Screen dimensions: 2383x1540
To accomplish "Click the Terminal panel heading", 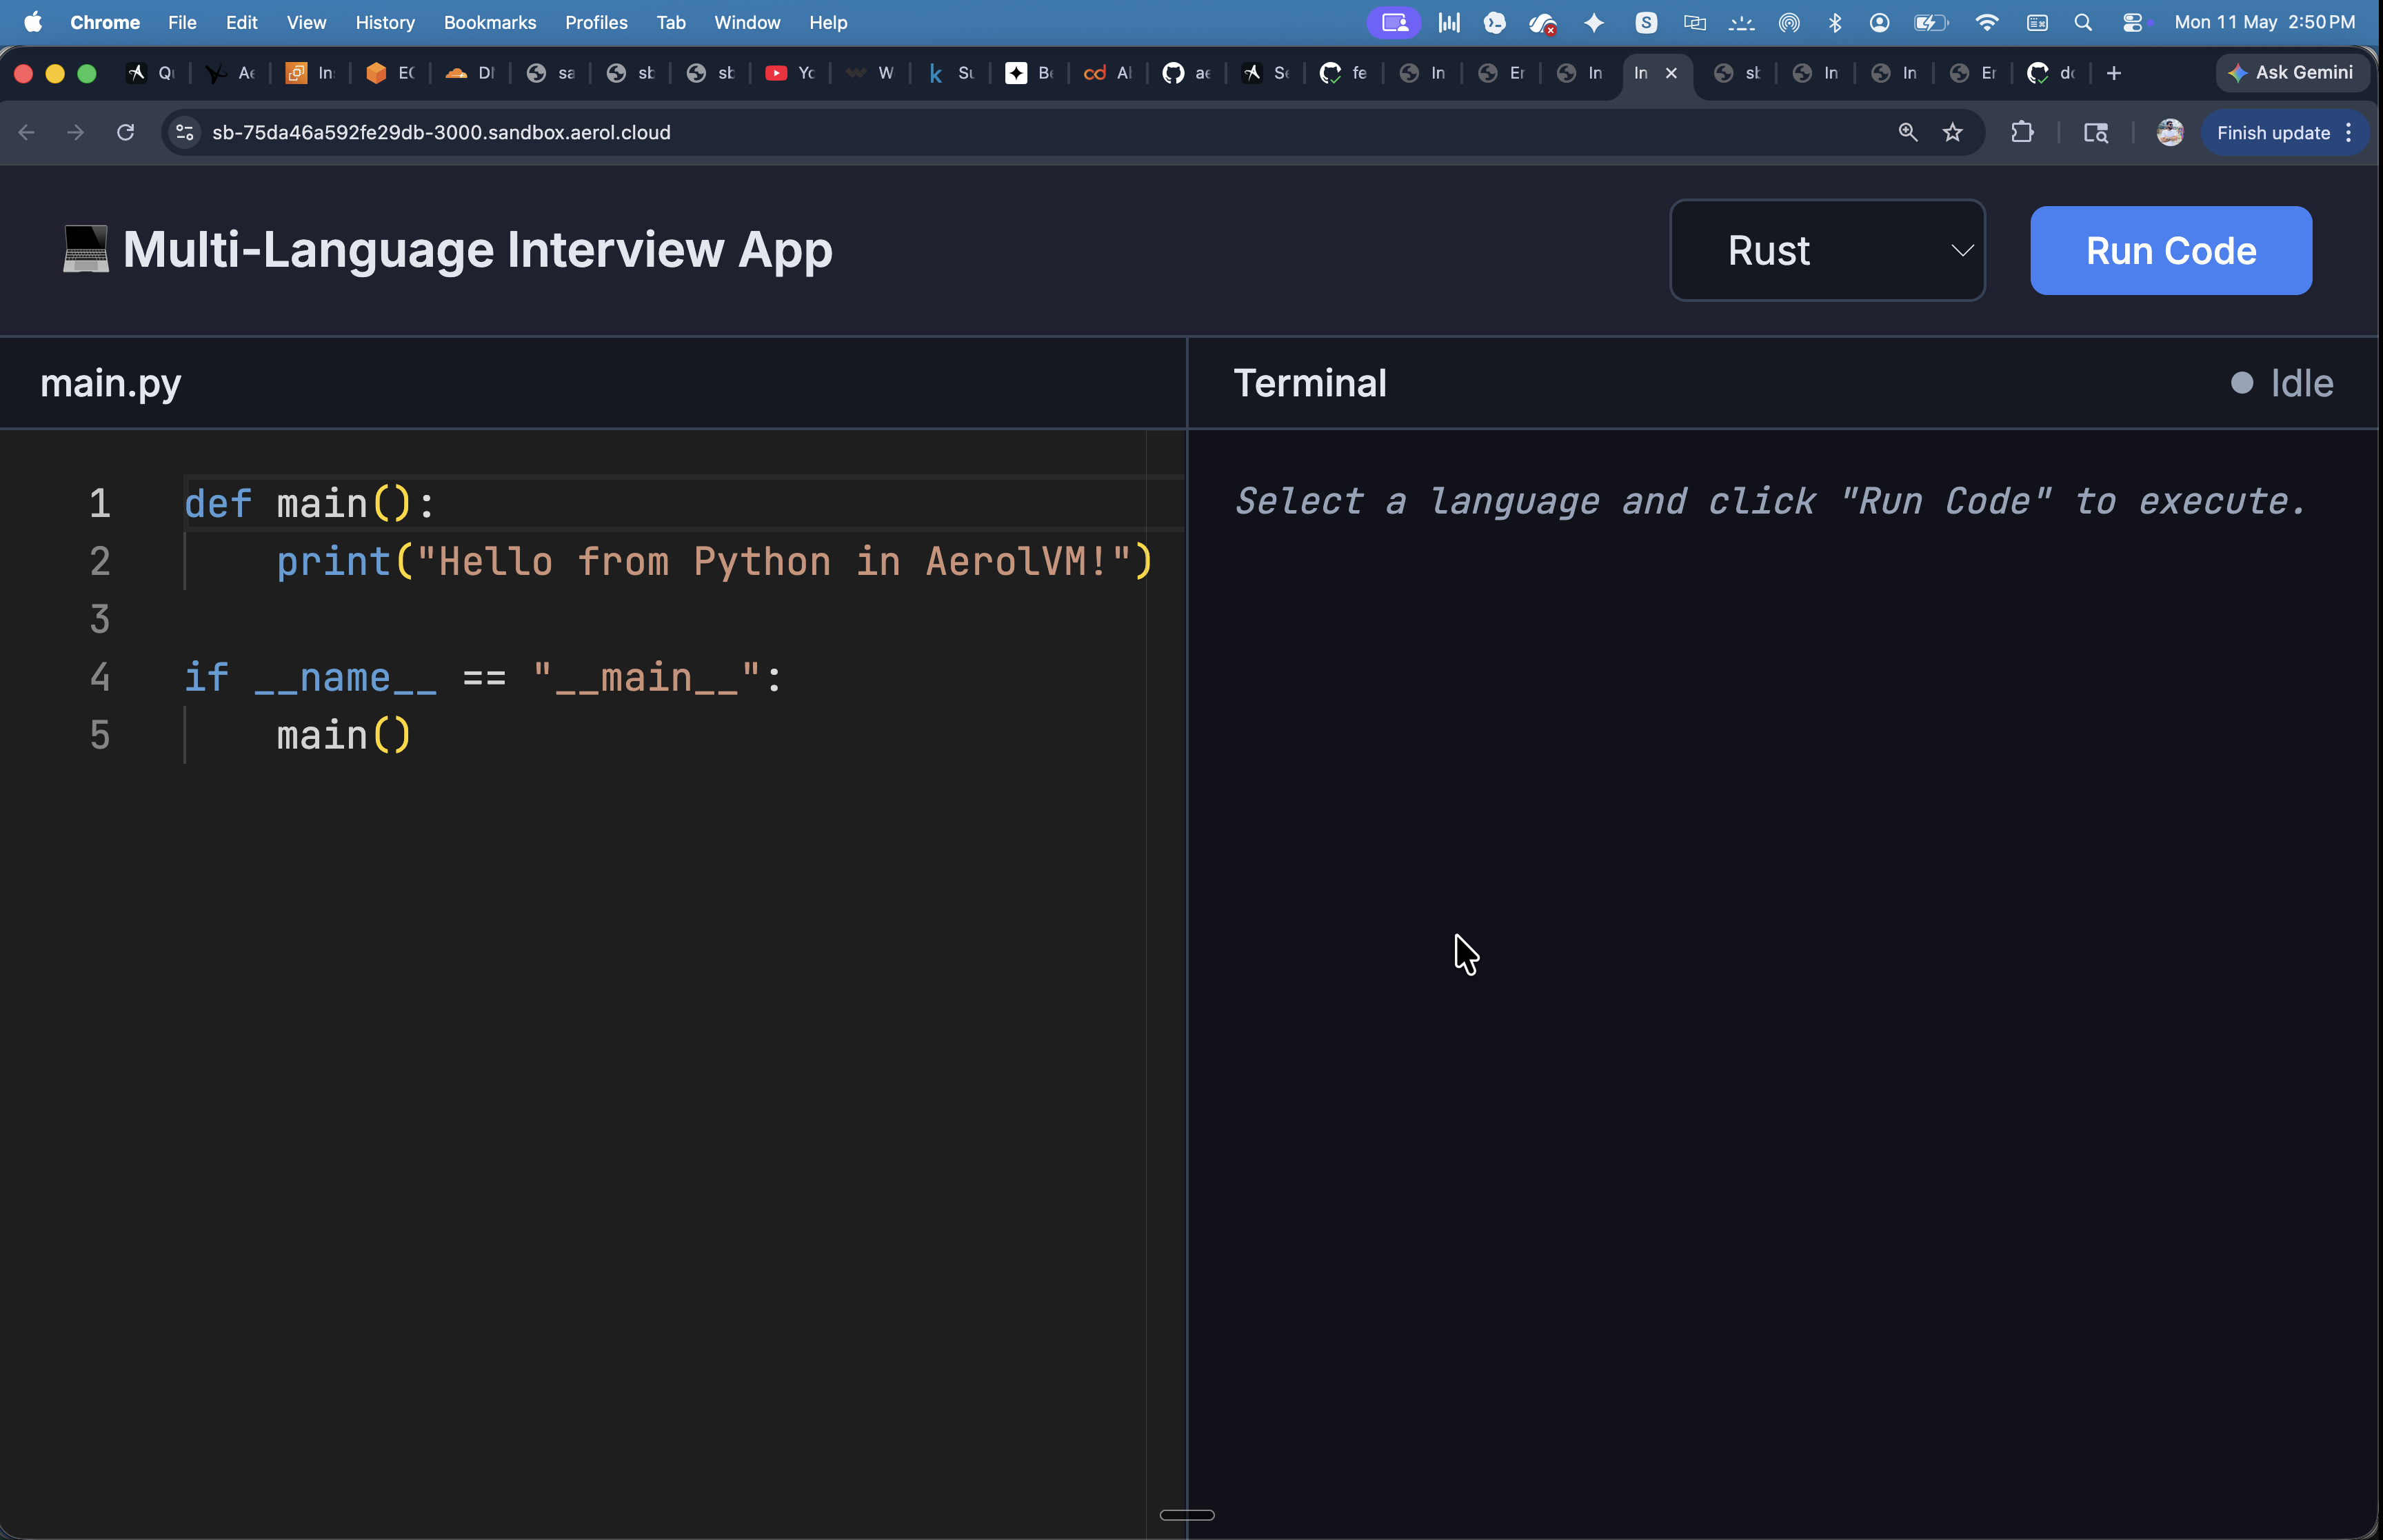I will 1310,383.
